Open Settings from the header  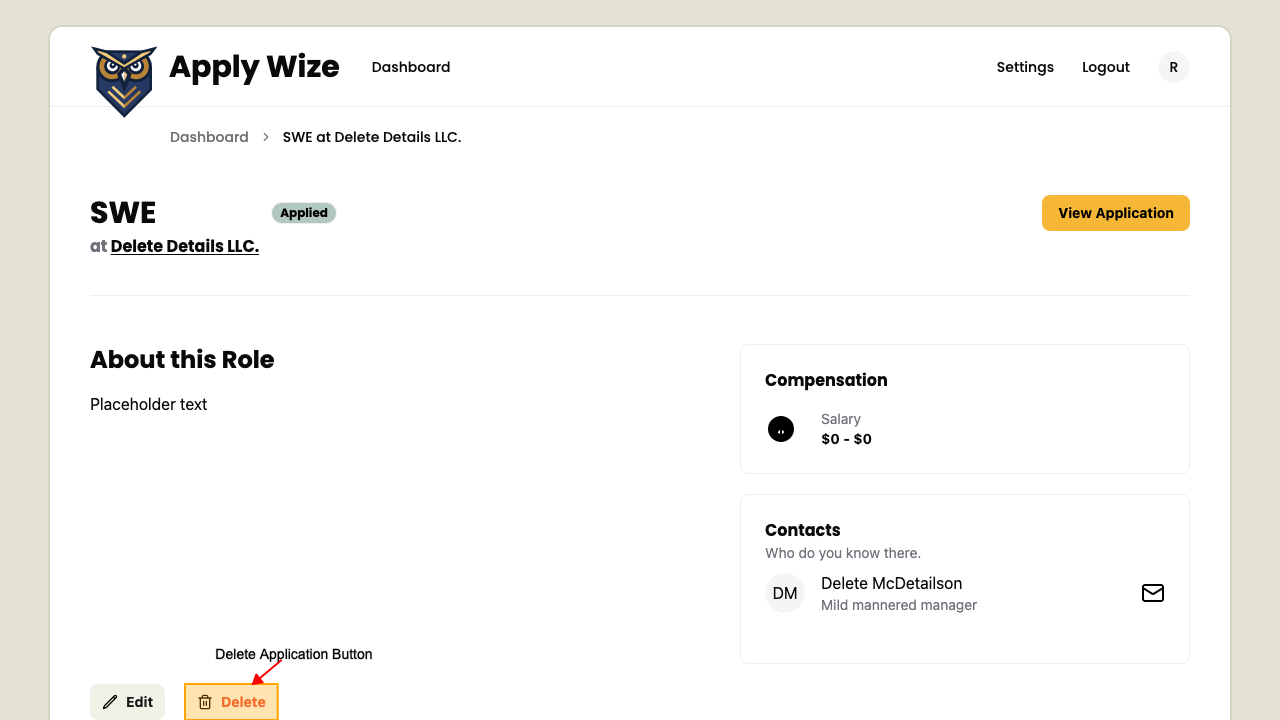(x=1025, y=67)
